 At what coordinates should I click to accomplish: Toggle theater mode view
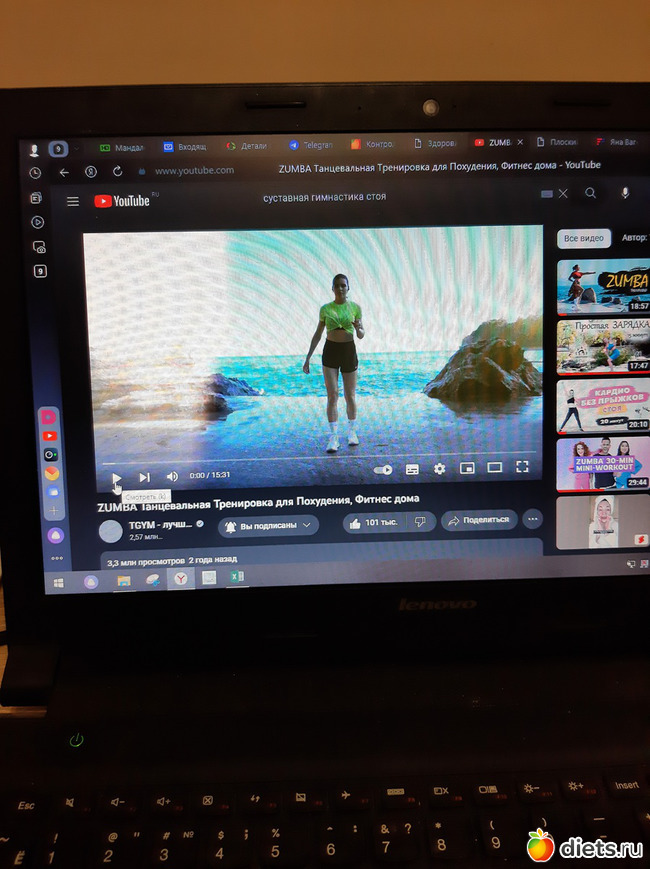click(494, 467)
